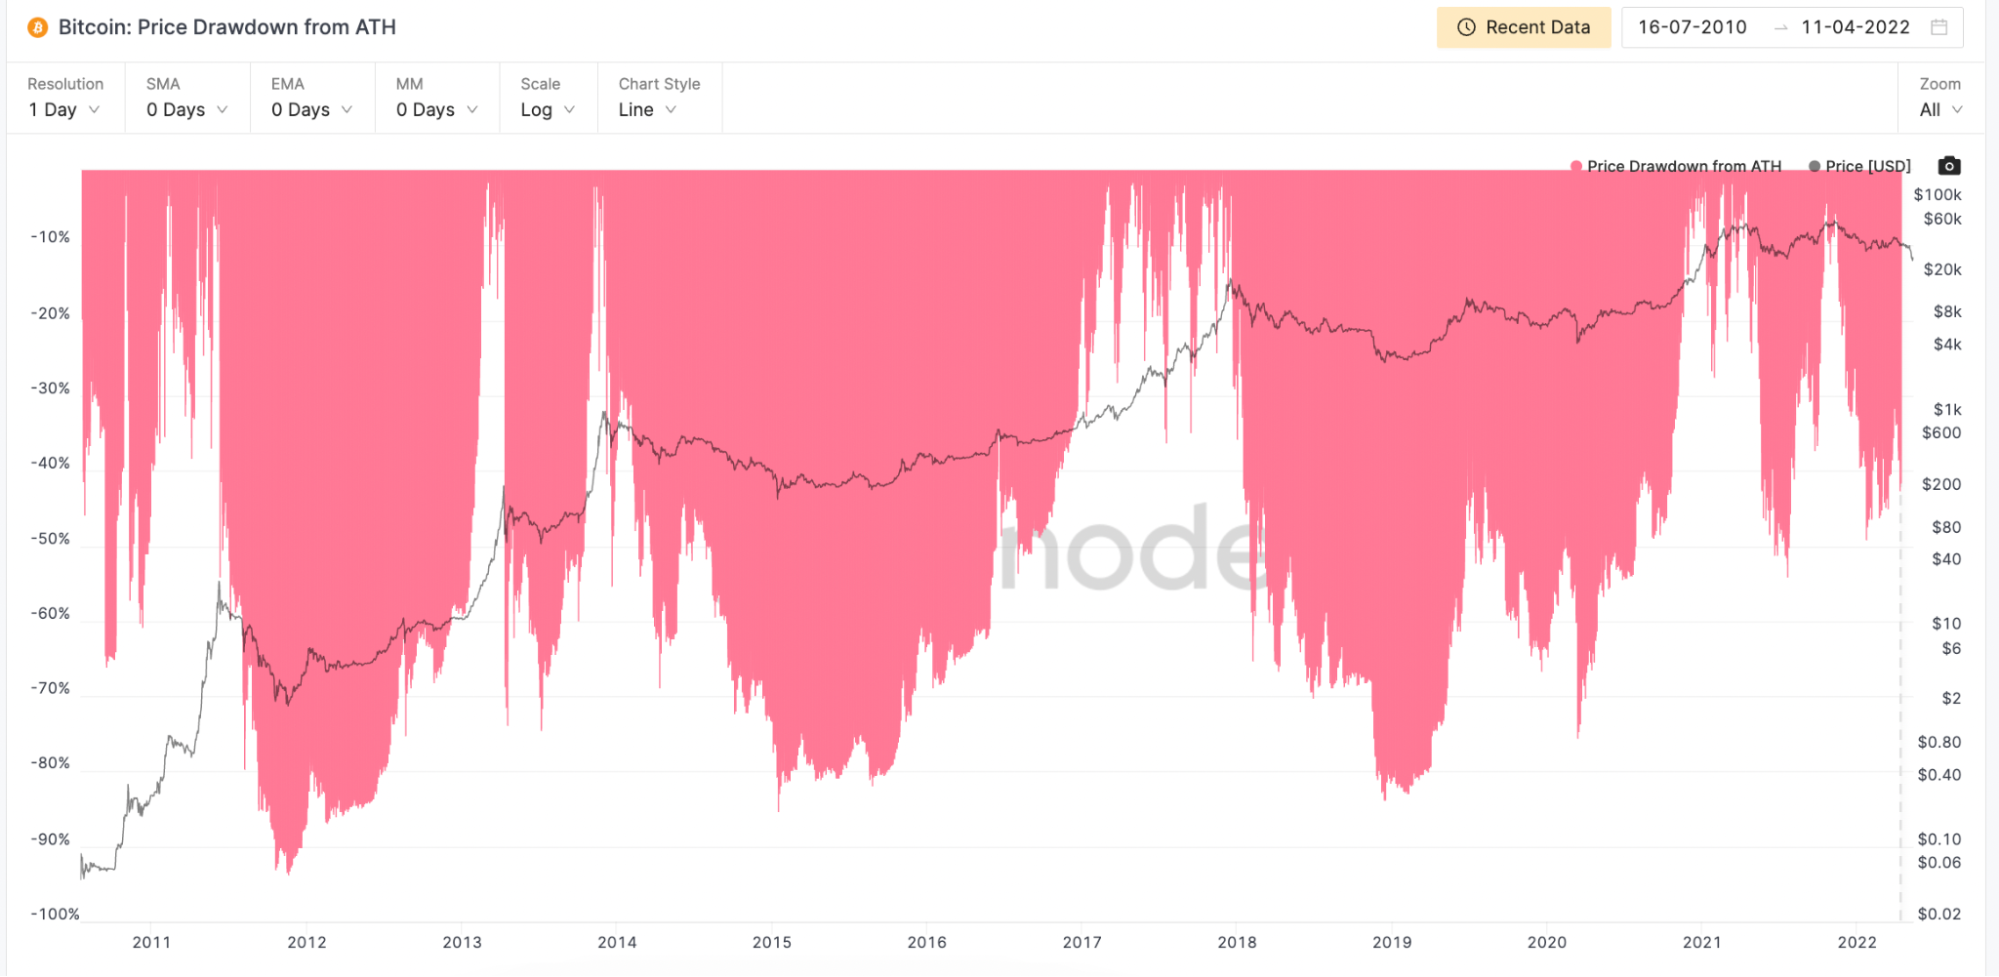The image size is (1999, 977).
Task: Edit the start date 16-07-2010
Action: coord(1692,28)
